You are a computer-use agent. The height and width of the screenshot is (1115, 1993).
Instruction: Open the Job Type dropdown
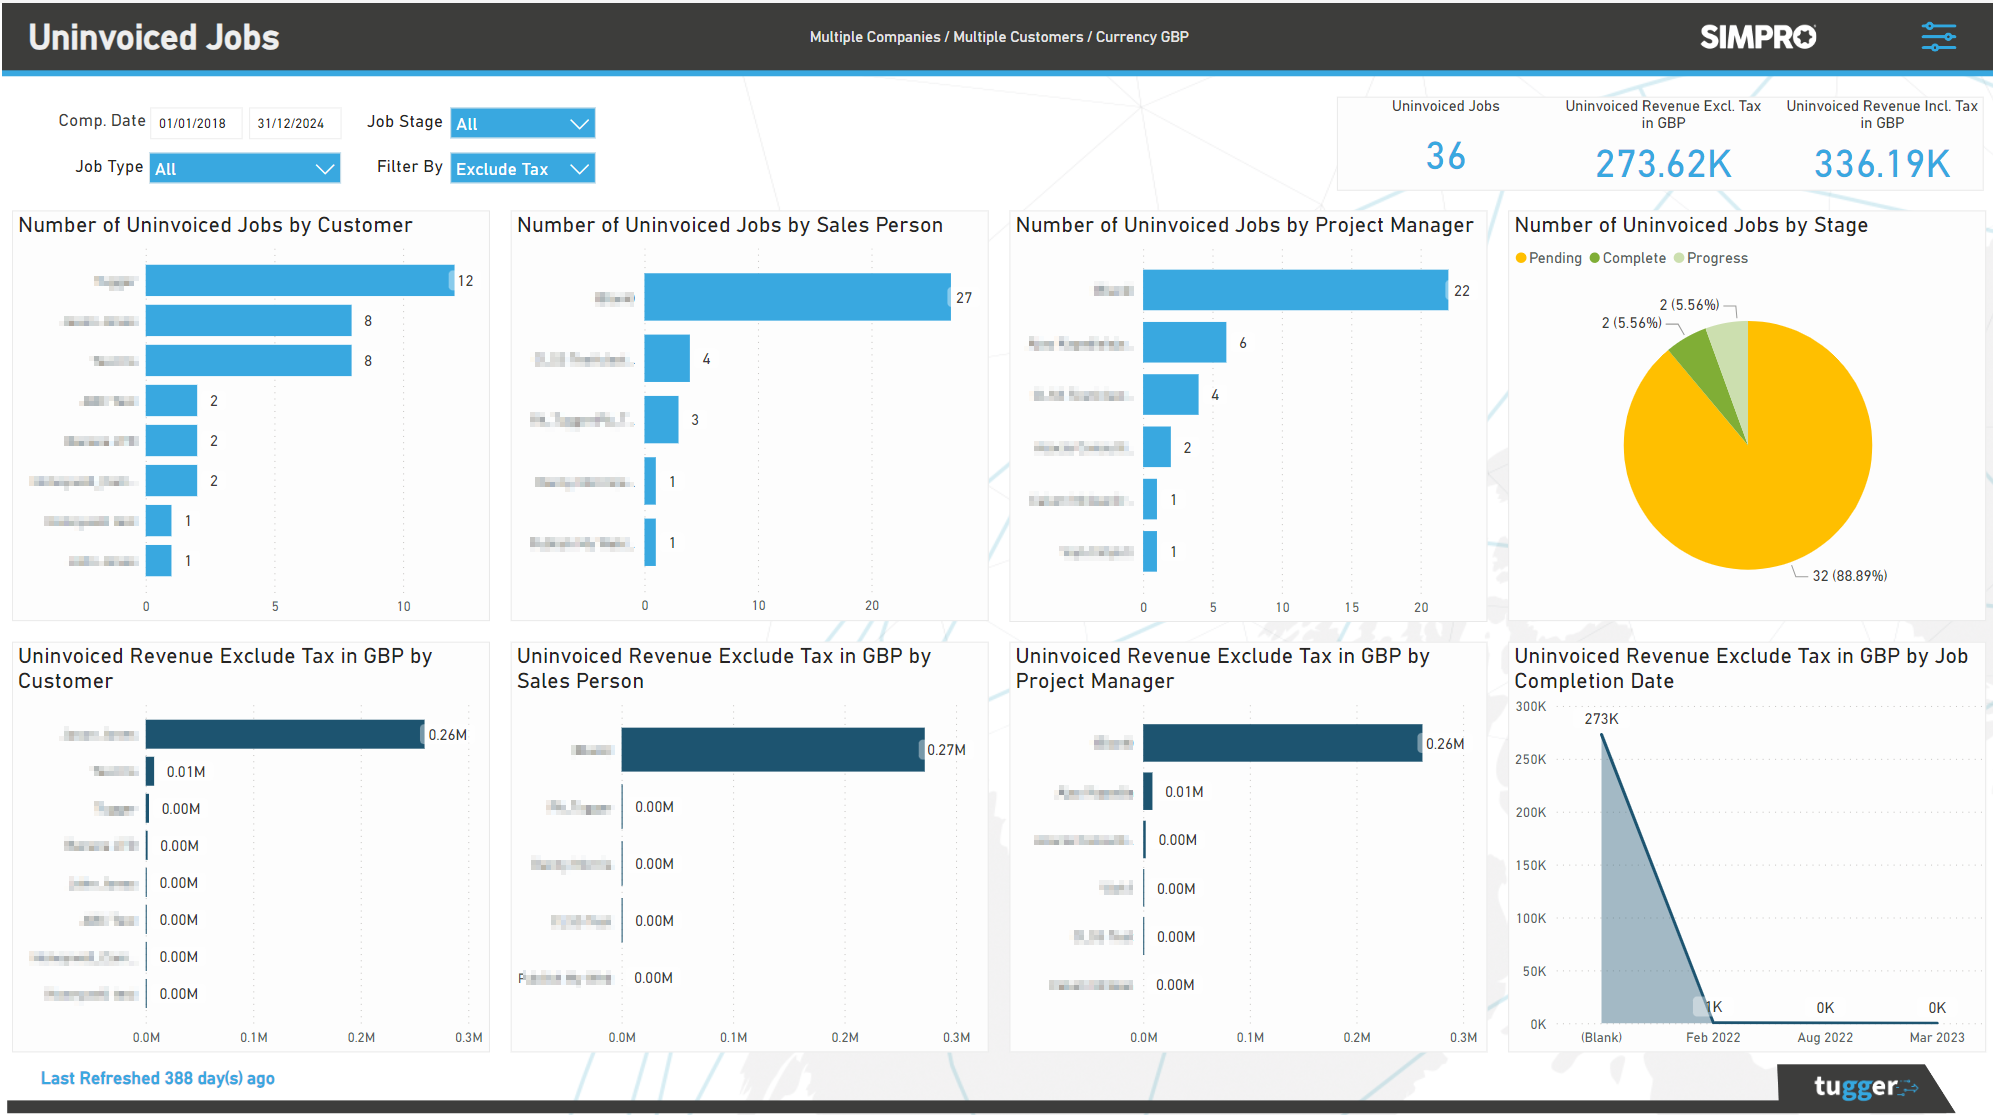point(244,167)
